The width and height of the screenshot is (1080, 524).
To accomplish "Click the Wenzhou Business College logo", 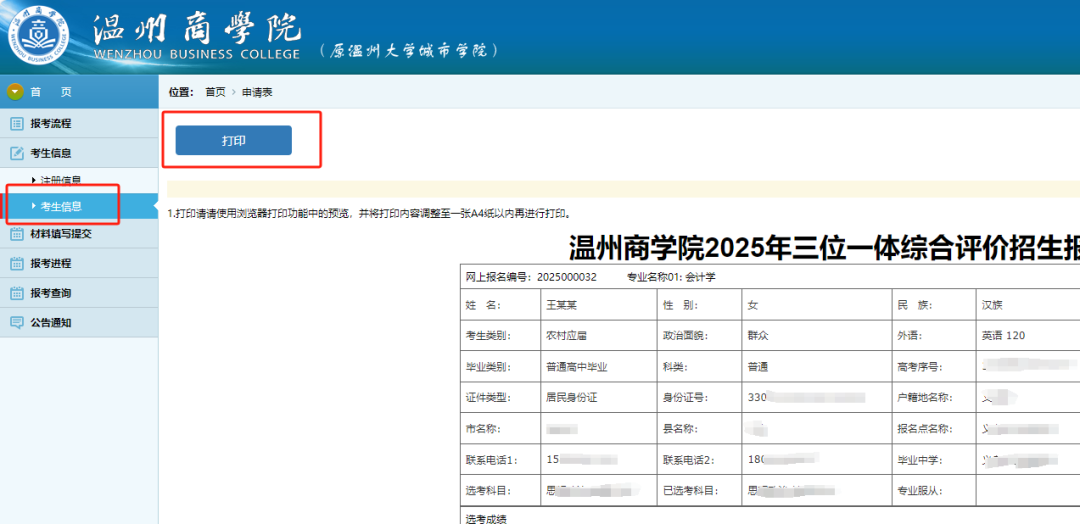I will pos(40,36).
